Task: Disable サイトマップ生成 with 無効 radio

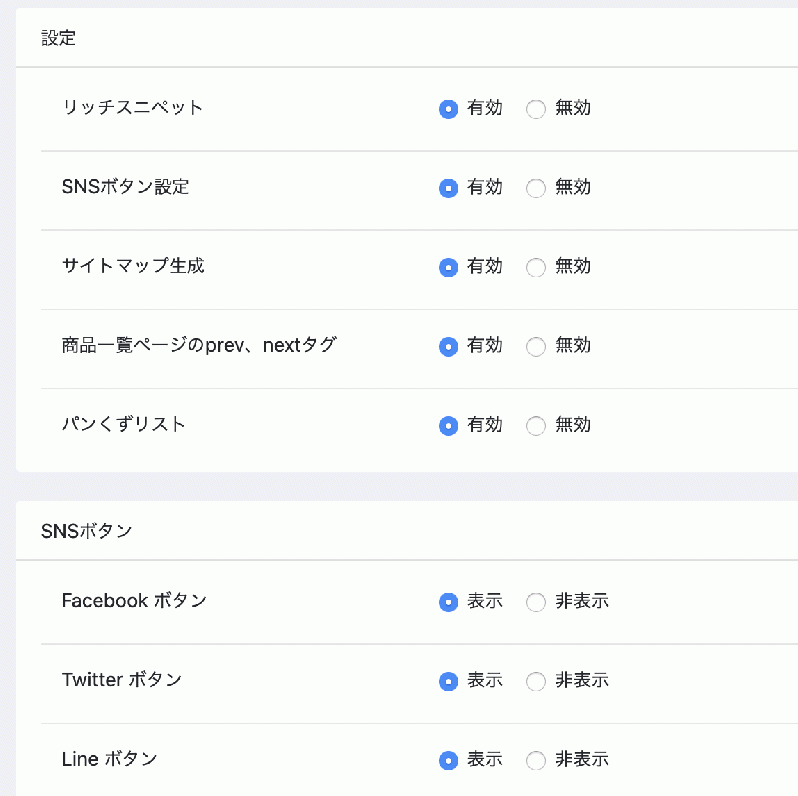Action: 536,267
